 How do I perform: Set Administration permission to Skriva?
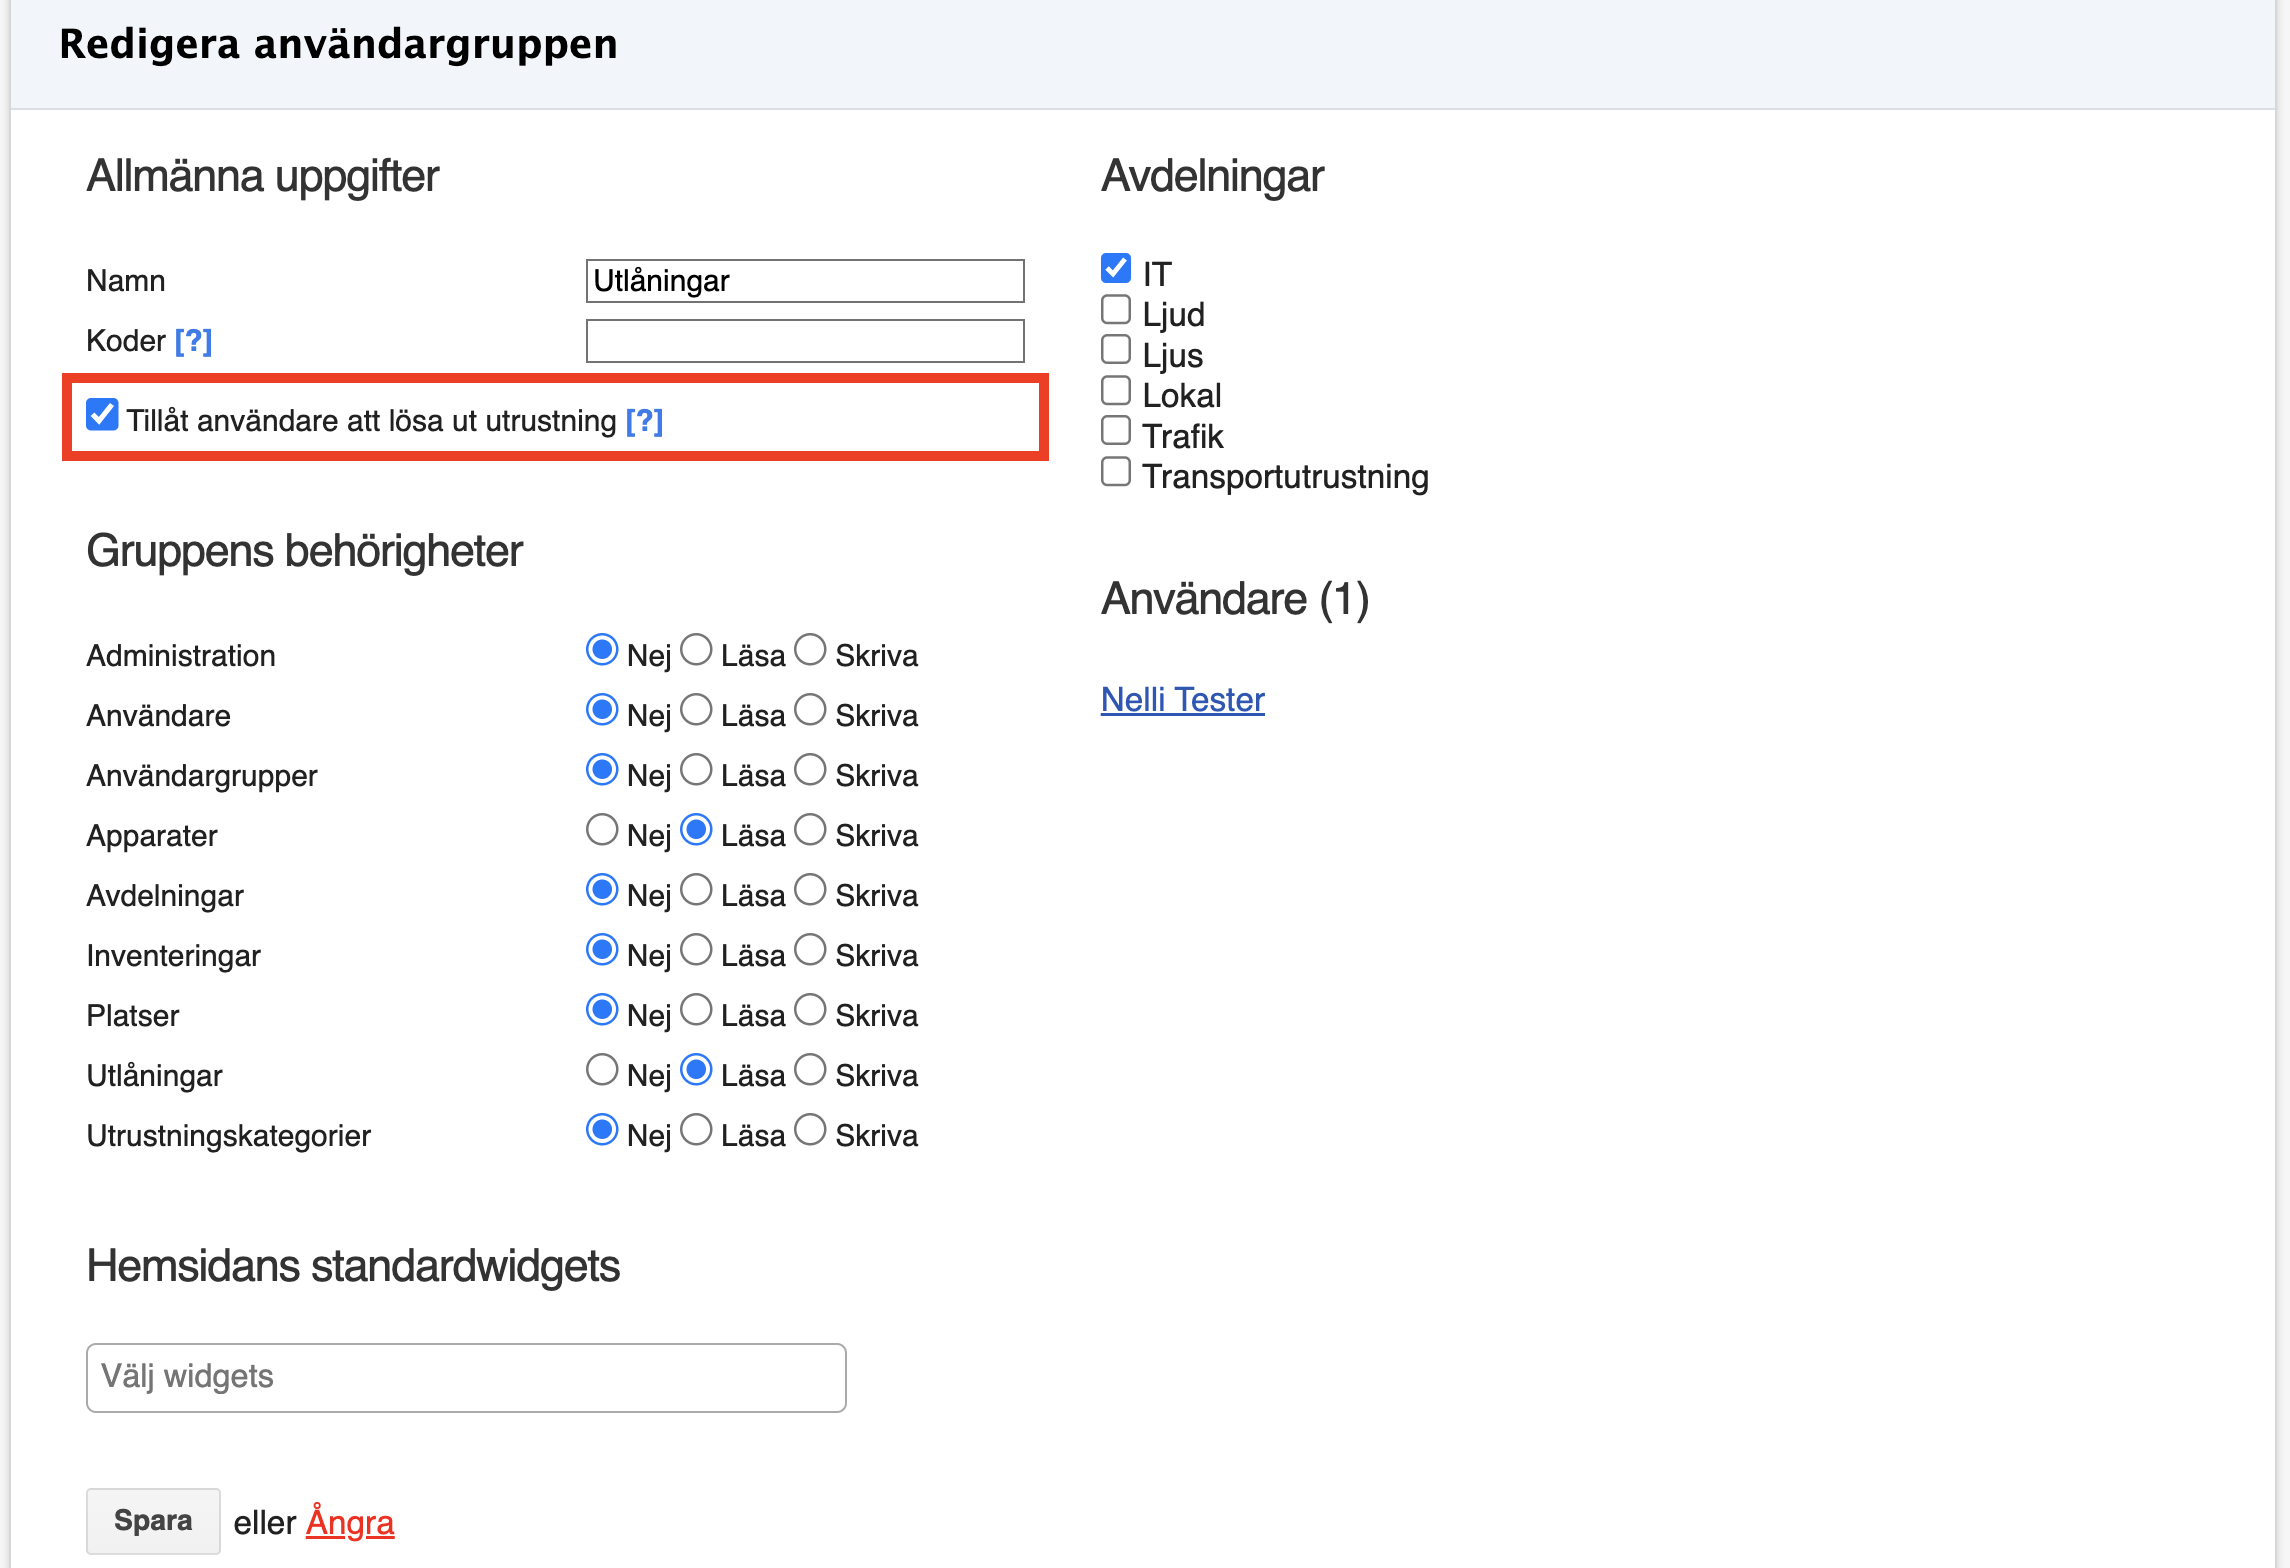810,650
